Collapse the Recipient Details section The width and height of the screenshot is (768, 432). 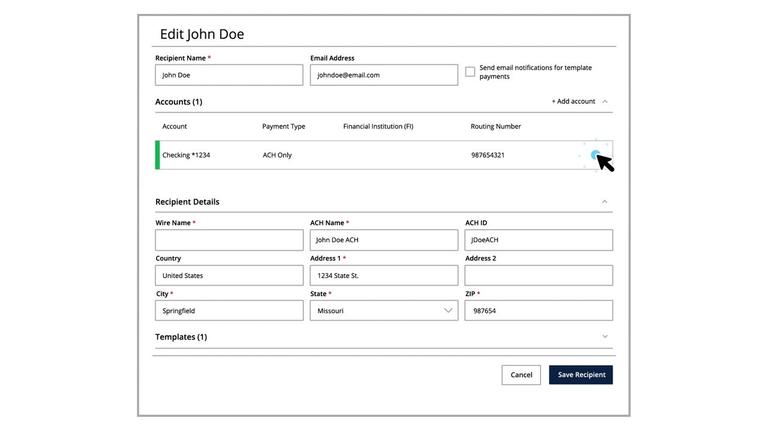coord(604,202)
